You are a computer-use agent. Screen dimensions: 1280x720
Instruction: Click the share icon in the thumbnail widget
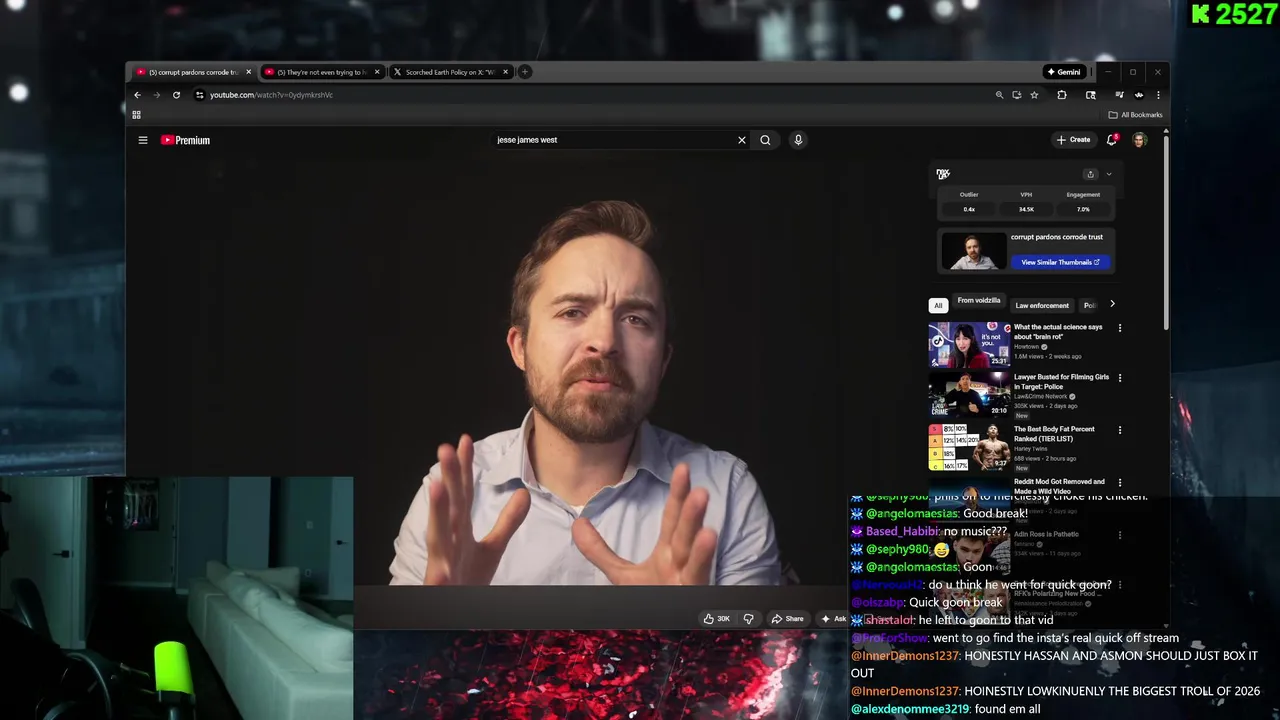tap(1090, 174)
